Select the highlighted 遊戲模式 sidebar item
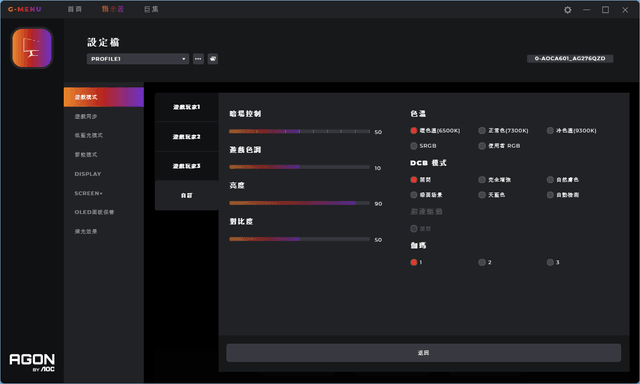Image resolution: width=640 pixels, height=384 pixels. (104, 97)
